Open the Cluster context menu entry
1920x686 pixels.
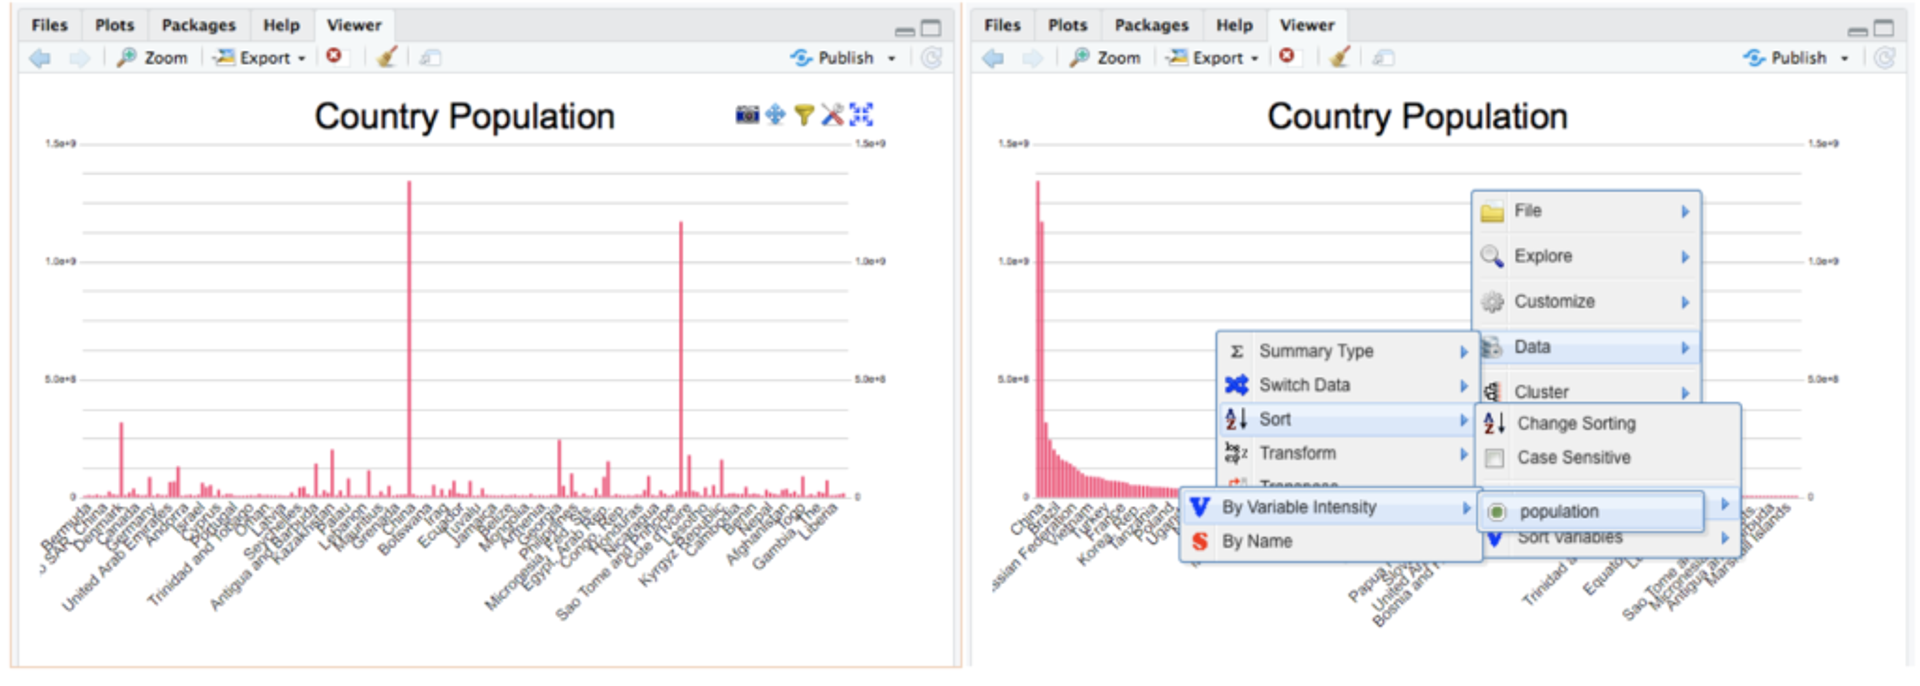click(x=1586, y=391)
